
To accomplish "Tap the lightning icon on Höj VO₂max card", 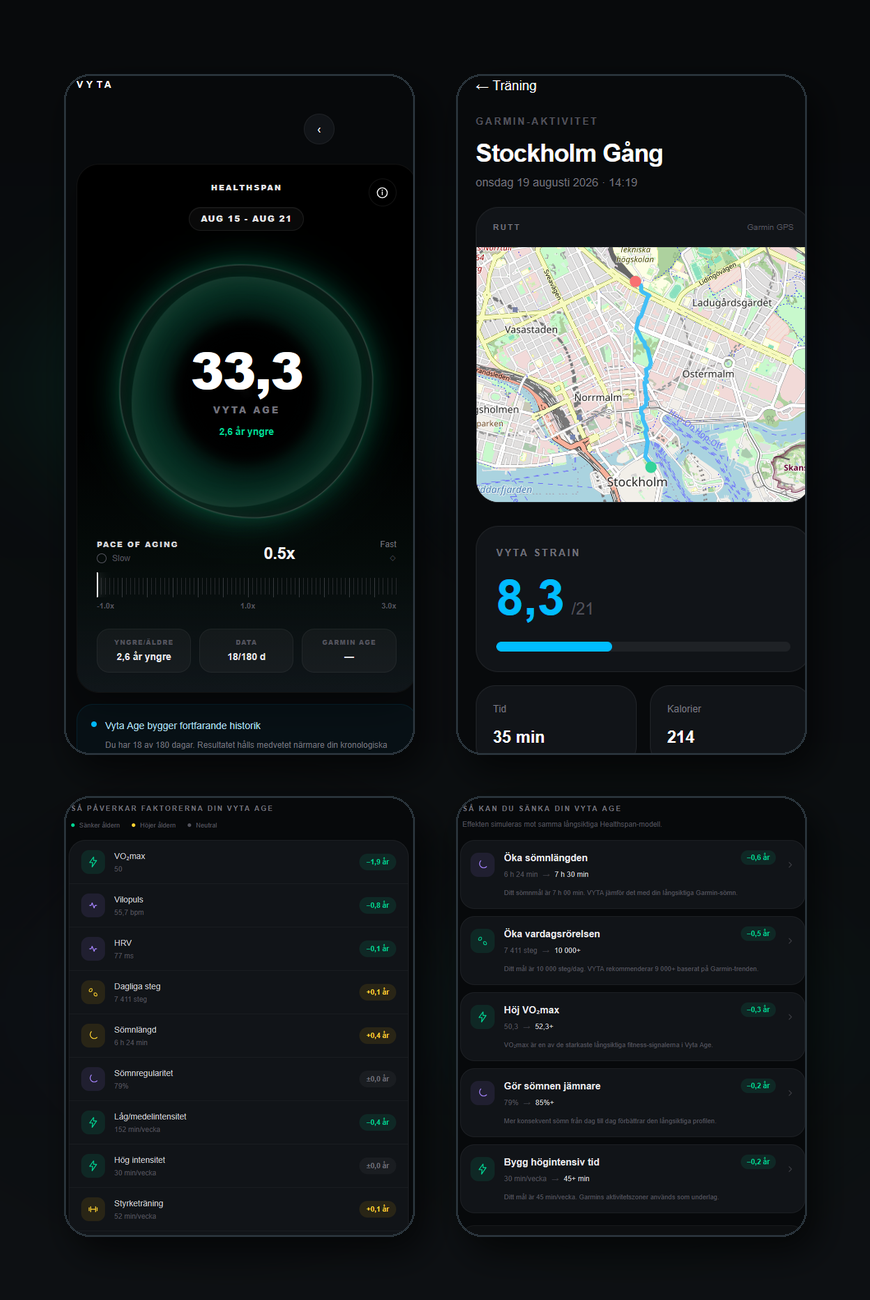I will pyautogui.click(x=483, y=1017).
